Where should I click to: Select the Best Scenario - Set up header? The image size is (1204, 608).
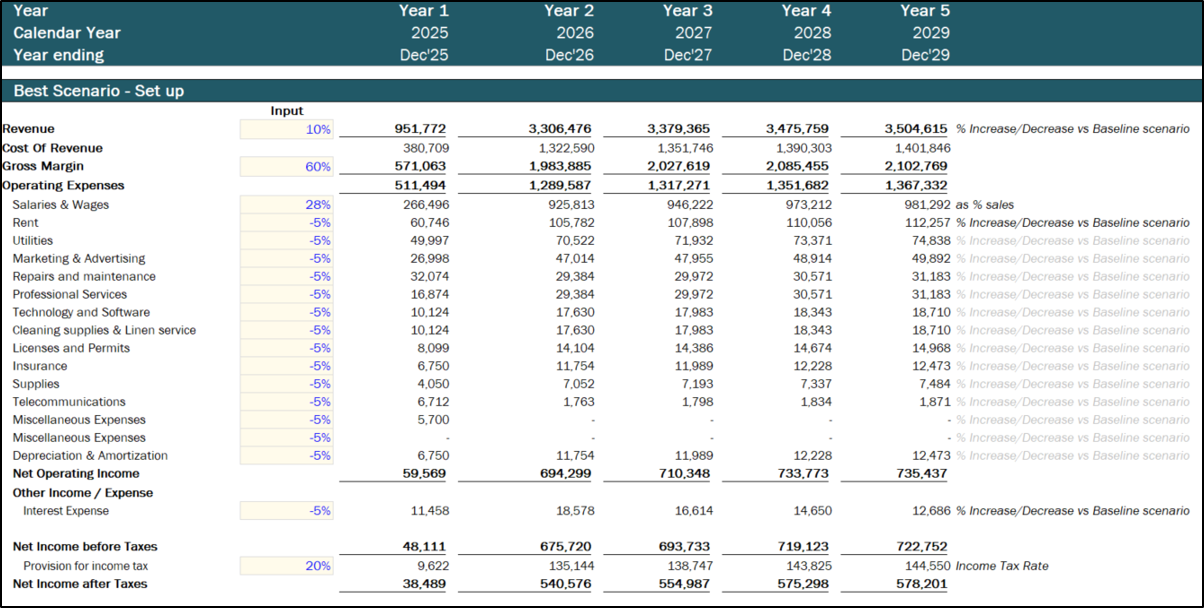pyautogui.click(x=98, y=91)
